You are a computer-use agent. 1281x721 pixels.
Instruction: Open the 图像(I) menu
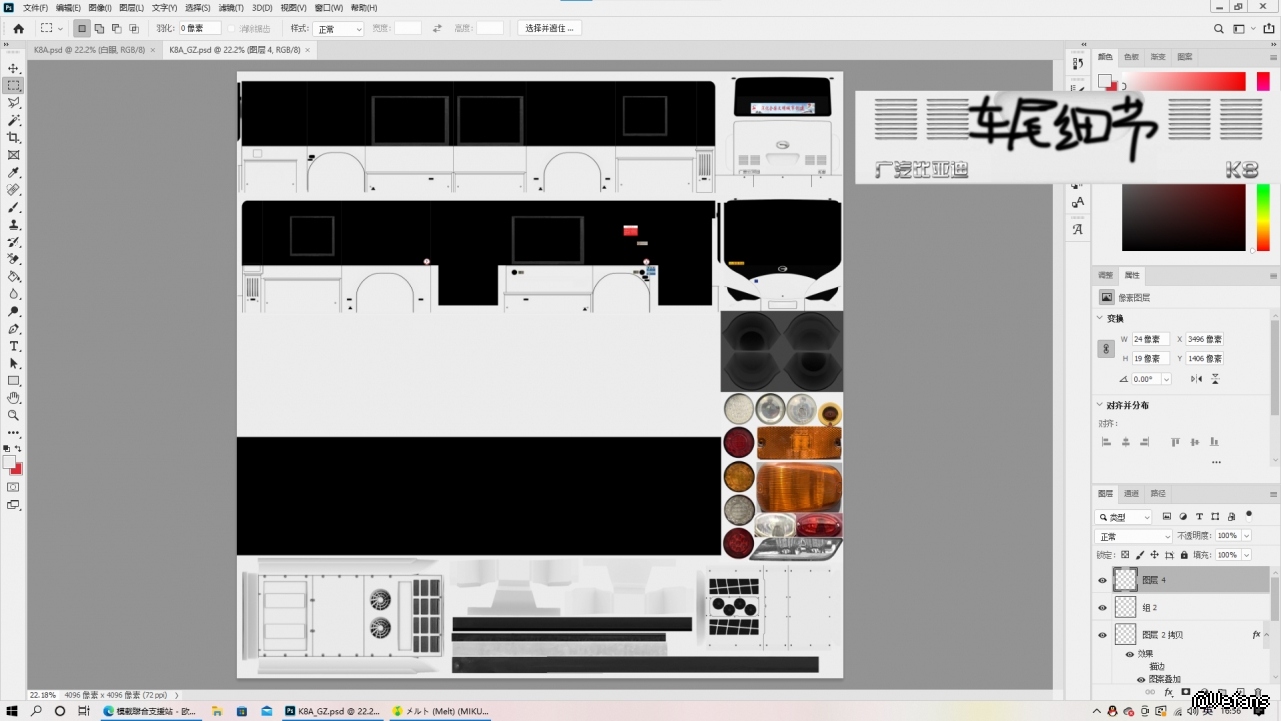pyautogui.click(x=100, y=8)
